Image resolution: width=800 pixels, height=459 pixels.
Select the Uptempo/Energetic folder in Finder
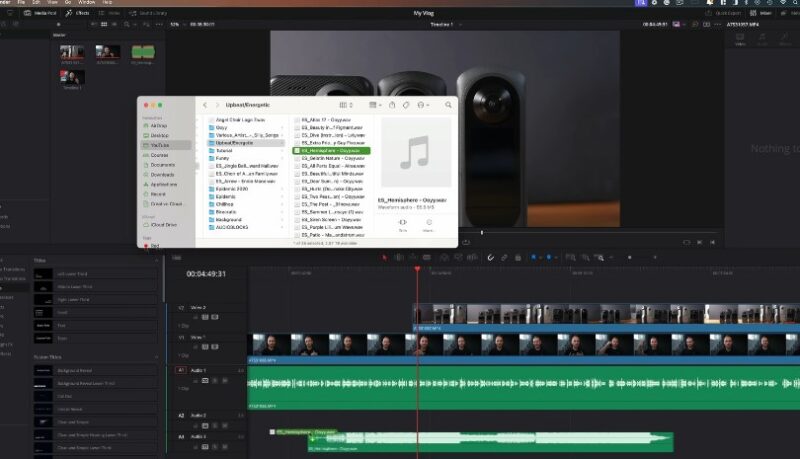click(246, 143)
